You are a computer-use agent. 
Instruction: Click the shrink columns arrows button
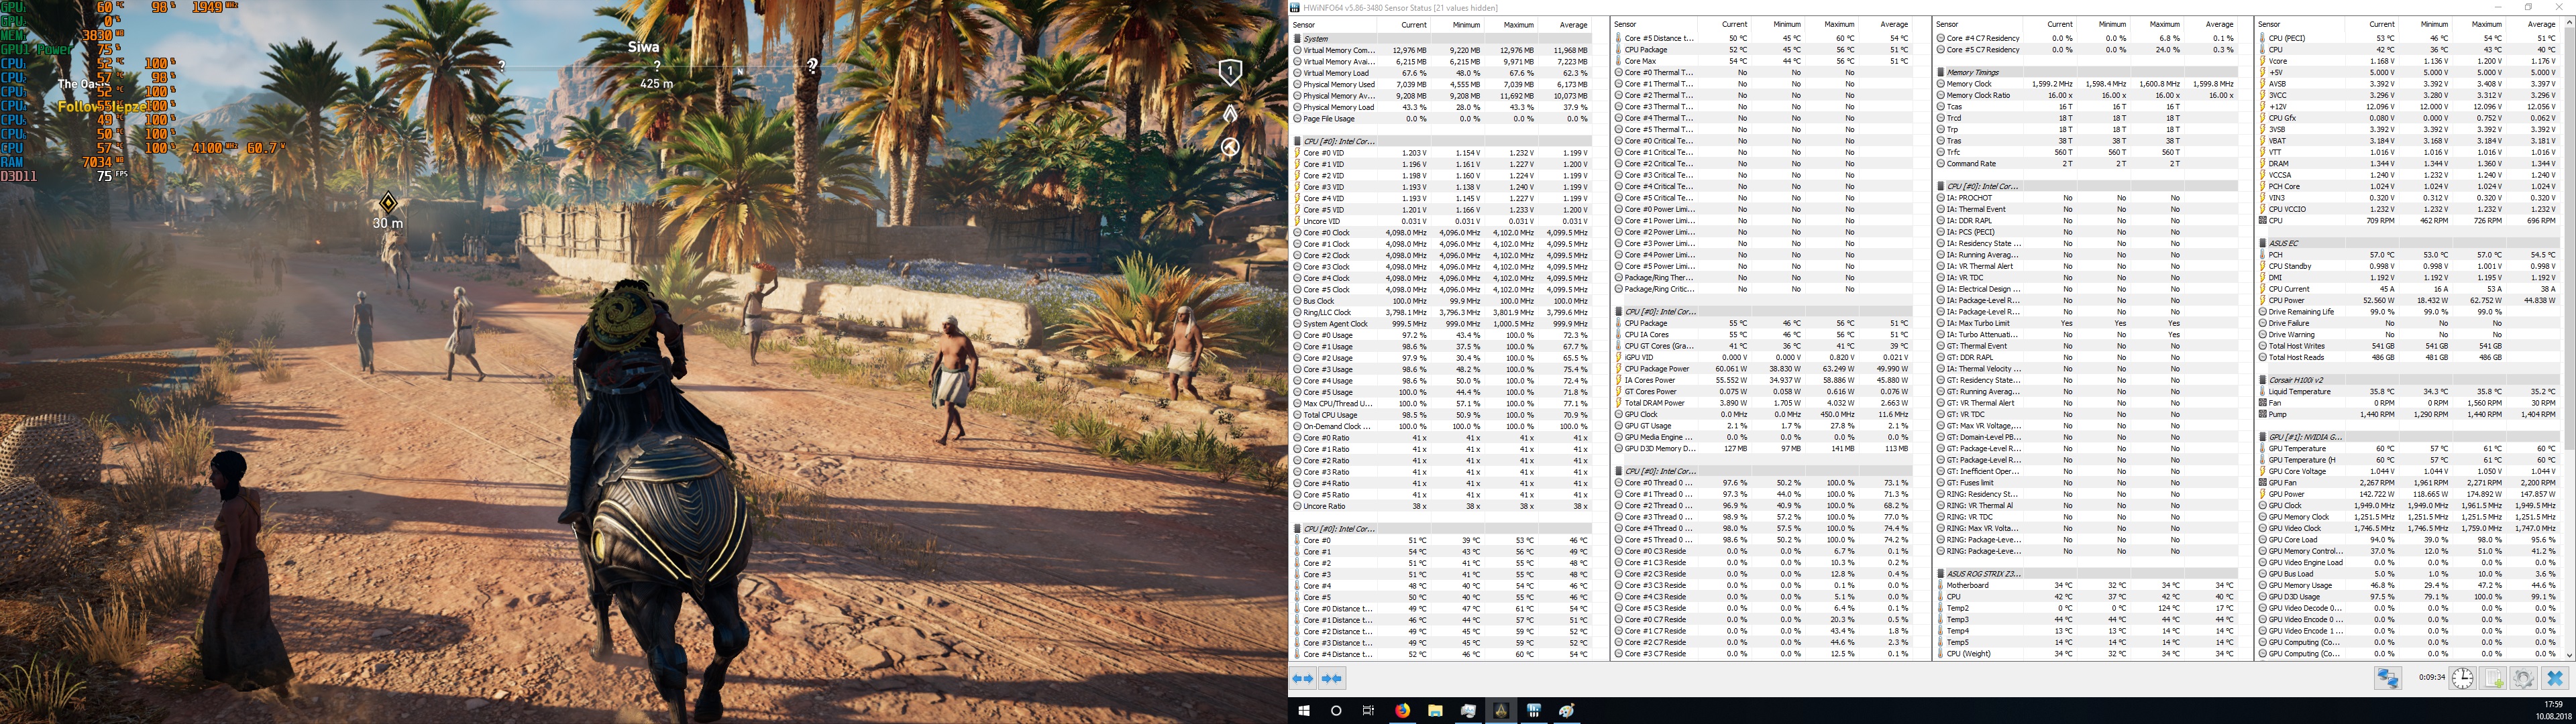(x=1332, y=678)
